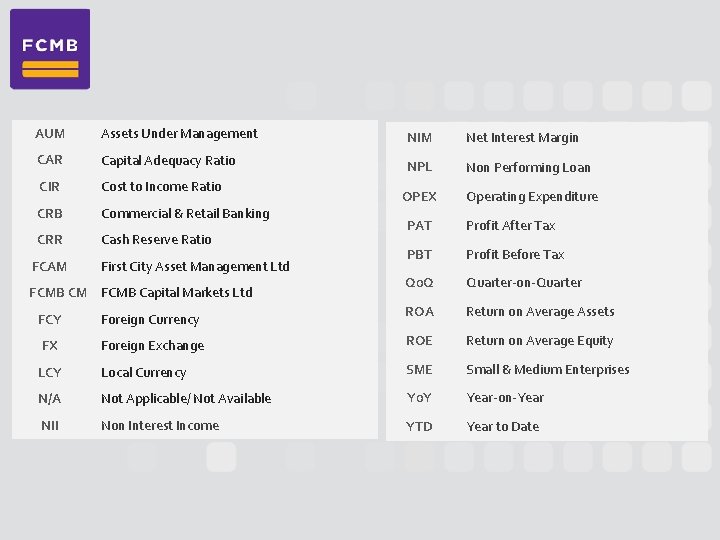The image size is (720, 540).
Task: Click First City Asset Management Ltd
Action: tap(195, 266)
